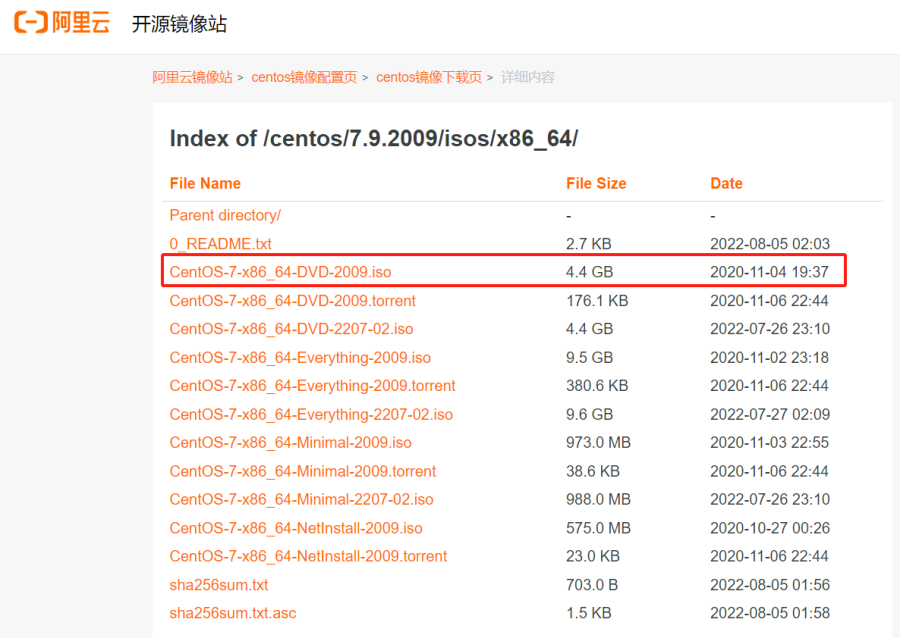Image resolution: width=900 pixels, height=638 pixels.
Task: Select the 703.0 B file size cell
Action: tap(592, 585)
